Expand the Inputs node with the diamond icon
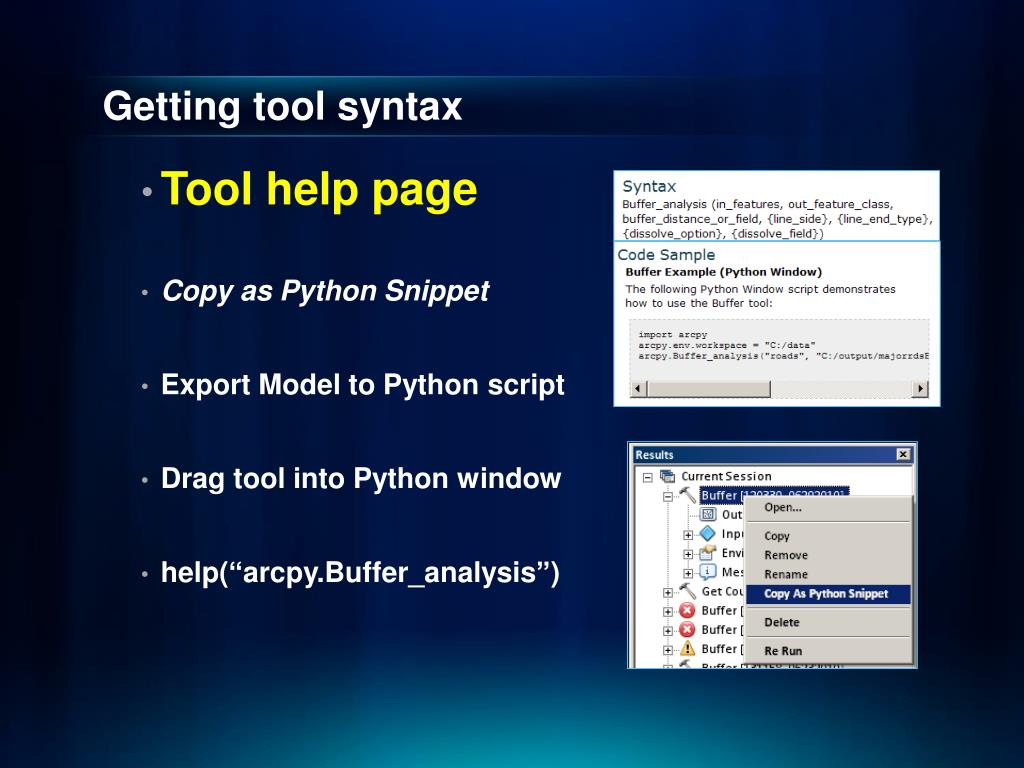The width and height of the screenshot is (1024, 768). coord(688,535)
